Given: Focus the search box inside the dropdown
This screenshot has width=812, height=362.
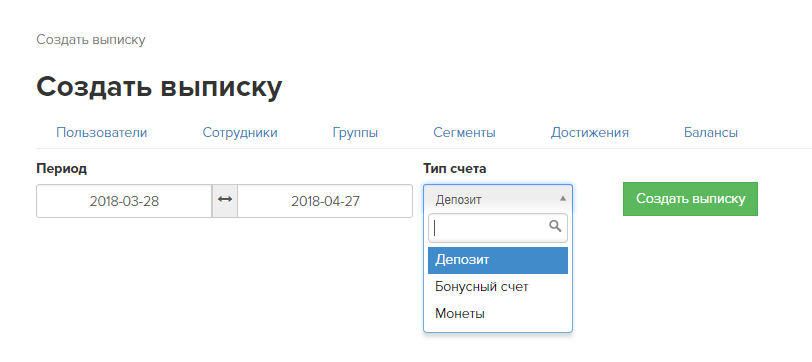Looking at the screenshot, I should click(x=498, y=228).
